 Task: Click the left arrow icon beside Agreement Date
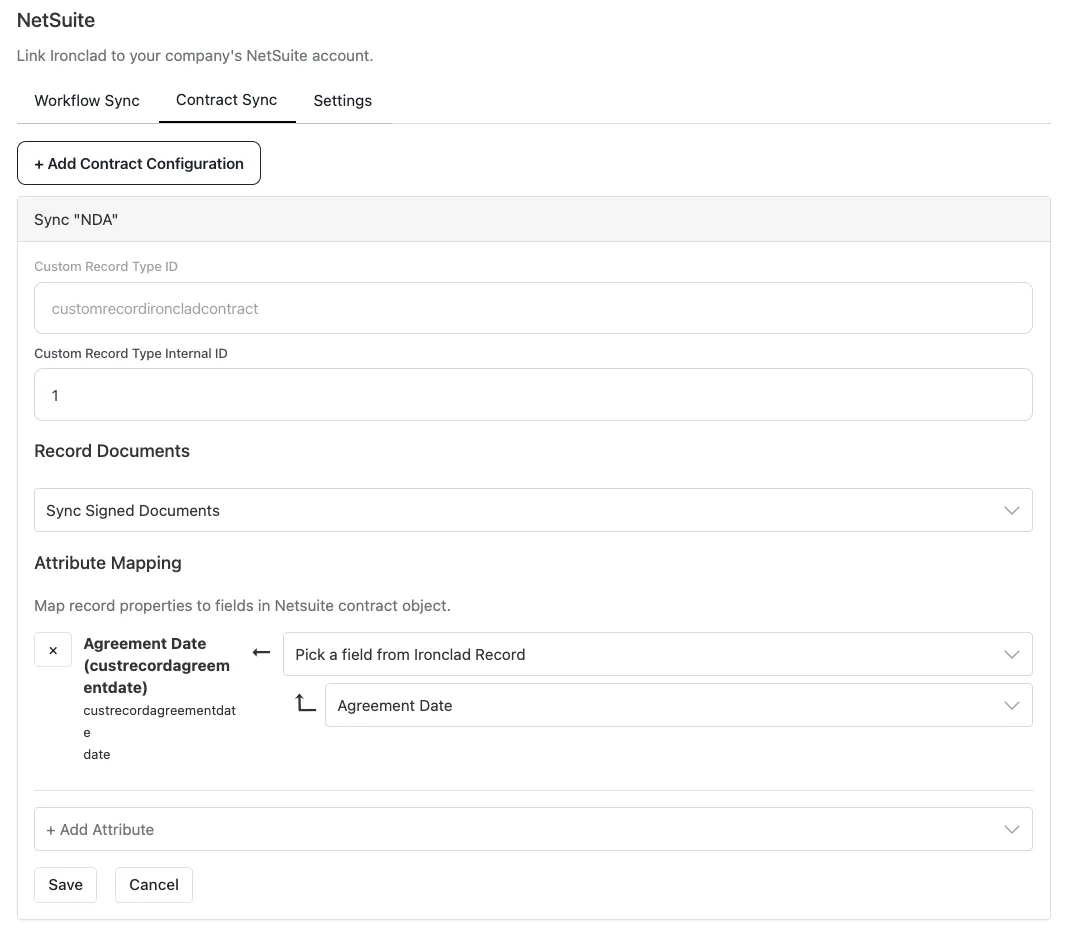click(261, 652)
